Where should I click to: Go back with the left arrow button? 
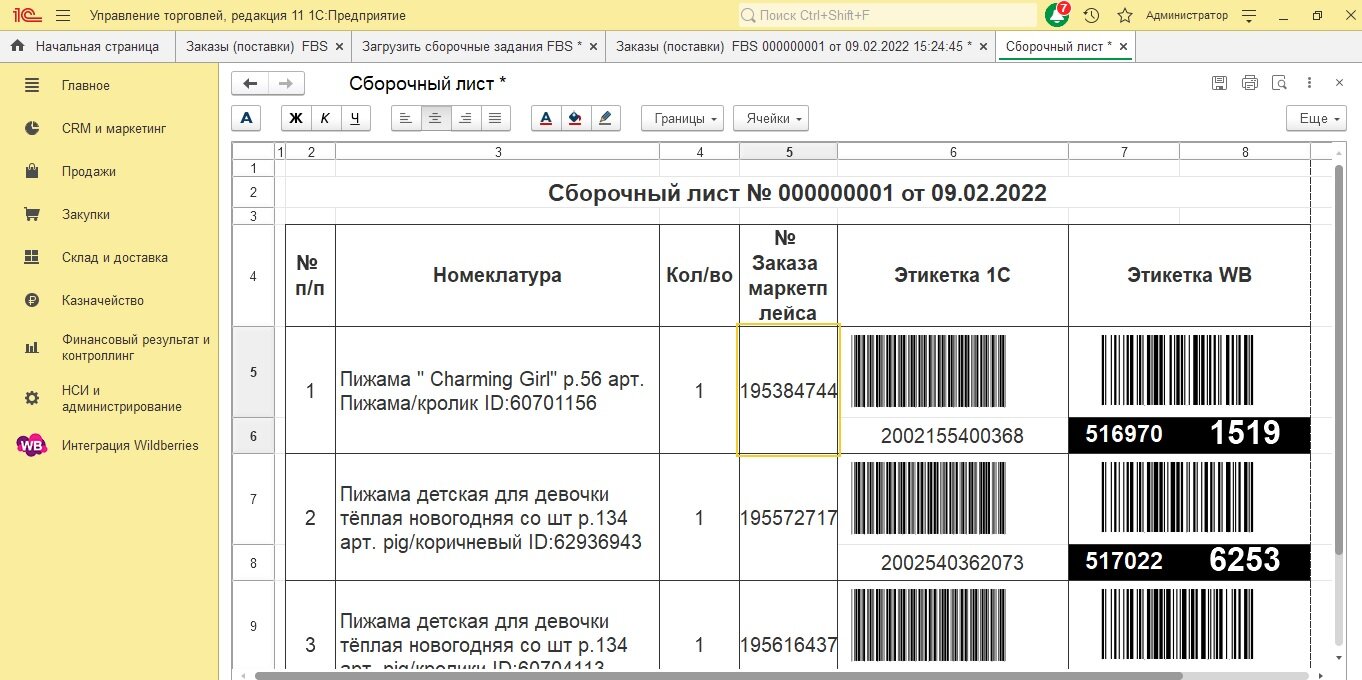[250, 84]
